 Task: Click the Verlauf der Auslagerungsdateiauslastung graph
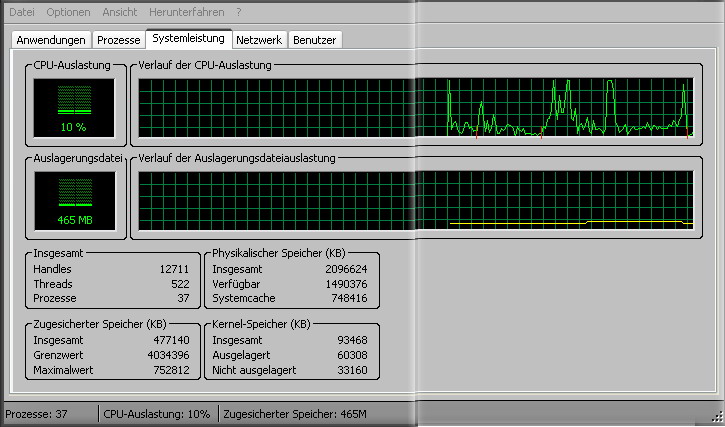(x=414, y=198)
